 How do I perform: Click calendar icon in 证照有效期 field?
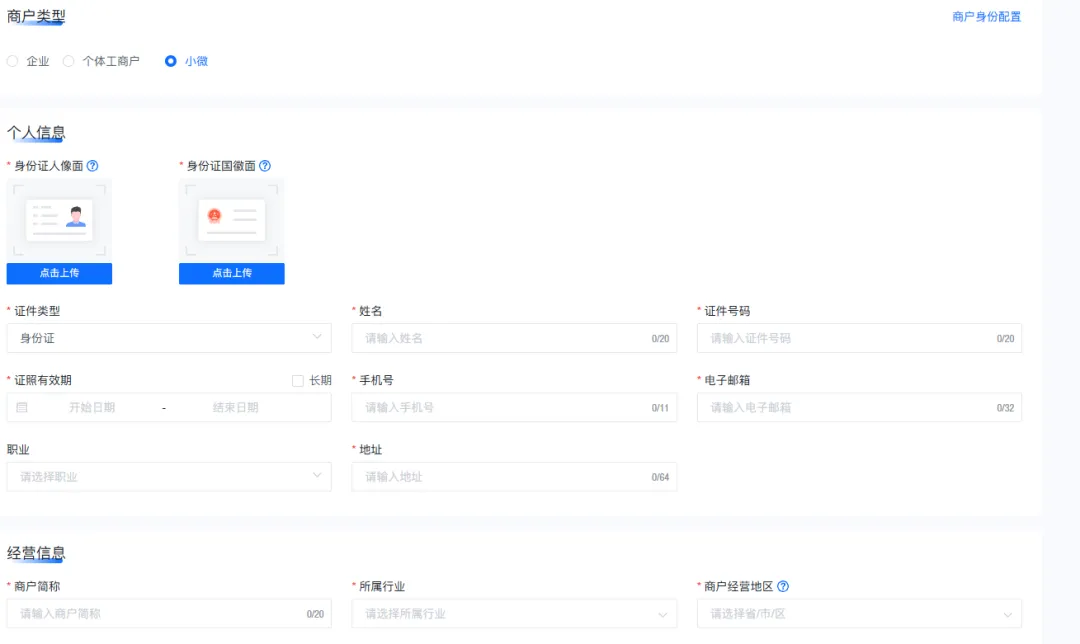22,408
